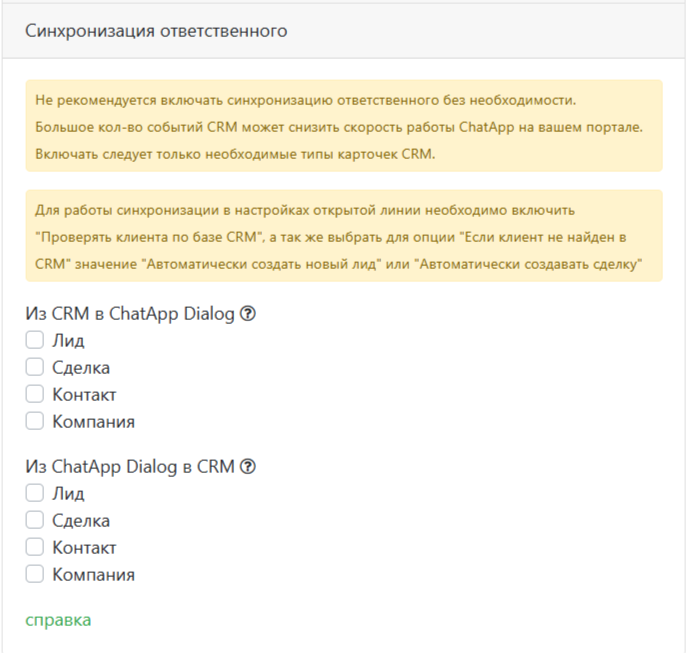Enable Лид checkbox under Из CRM в ChatApp Dialog
This screenshot has height=653, width=686.
point(35,341)
